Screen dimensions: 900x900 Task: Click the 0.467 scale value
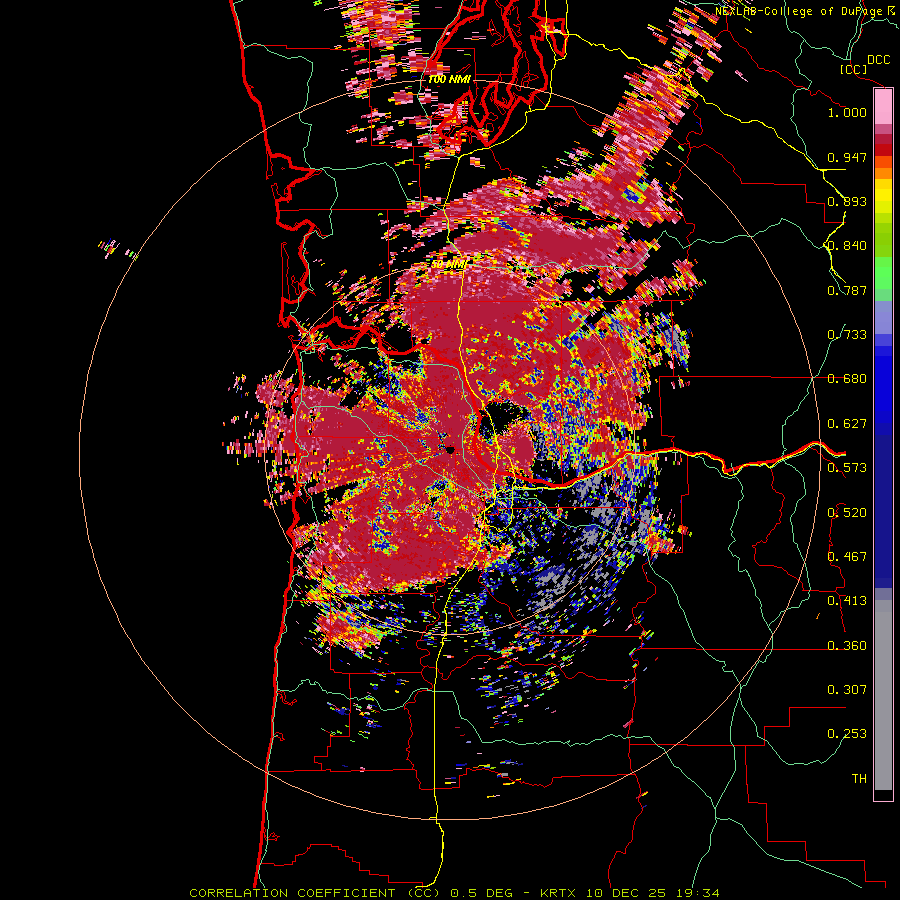(847, 557)
